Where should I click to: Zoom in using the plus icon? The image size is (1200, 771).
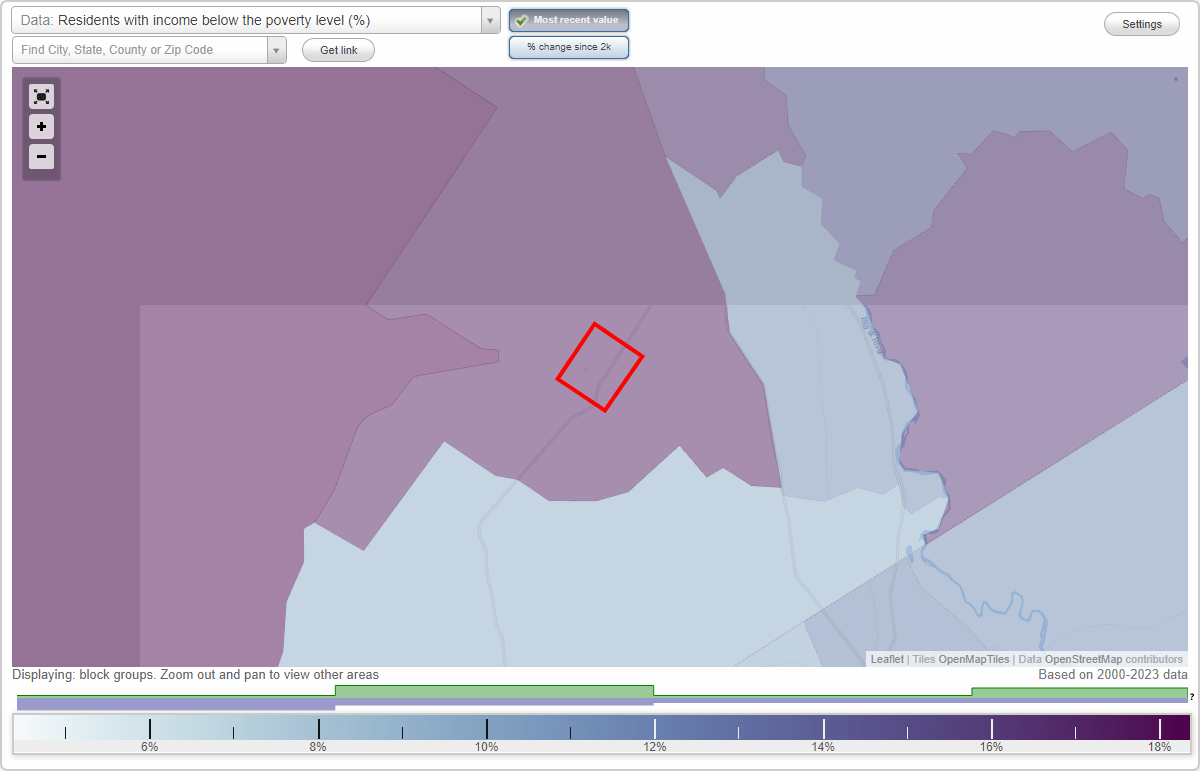click(41, 126)
